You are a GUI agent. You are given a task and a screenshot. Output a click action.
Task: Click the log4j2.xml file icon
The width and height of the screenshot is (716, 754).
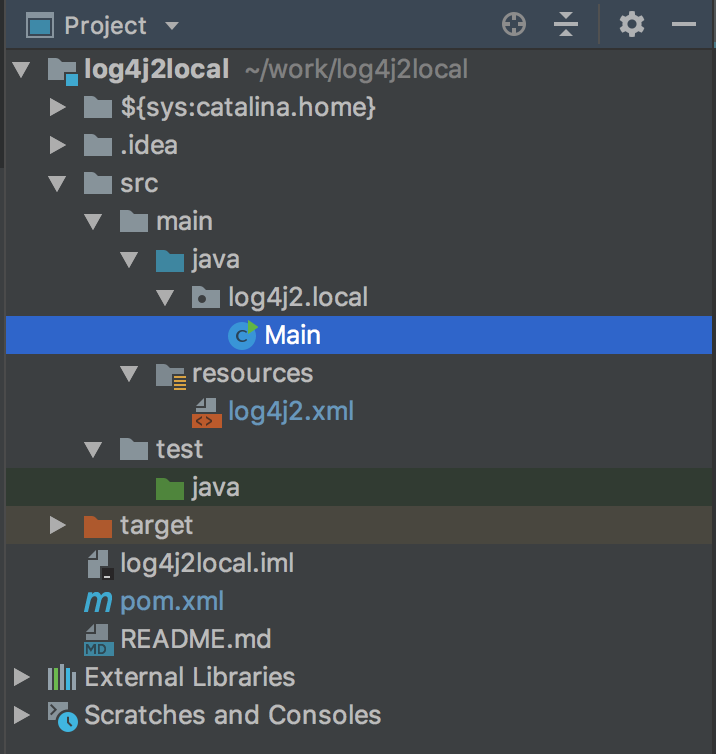click(207, 413)
